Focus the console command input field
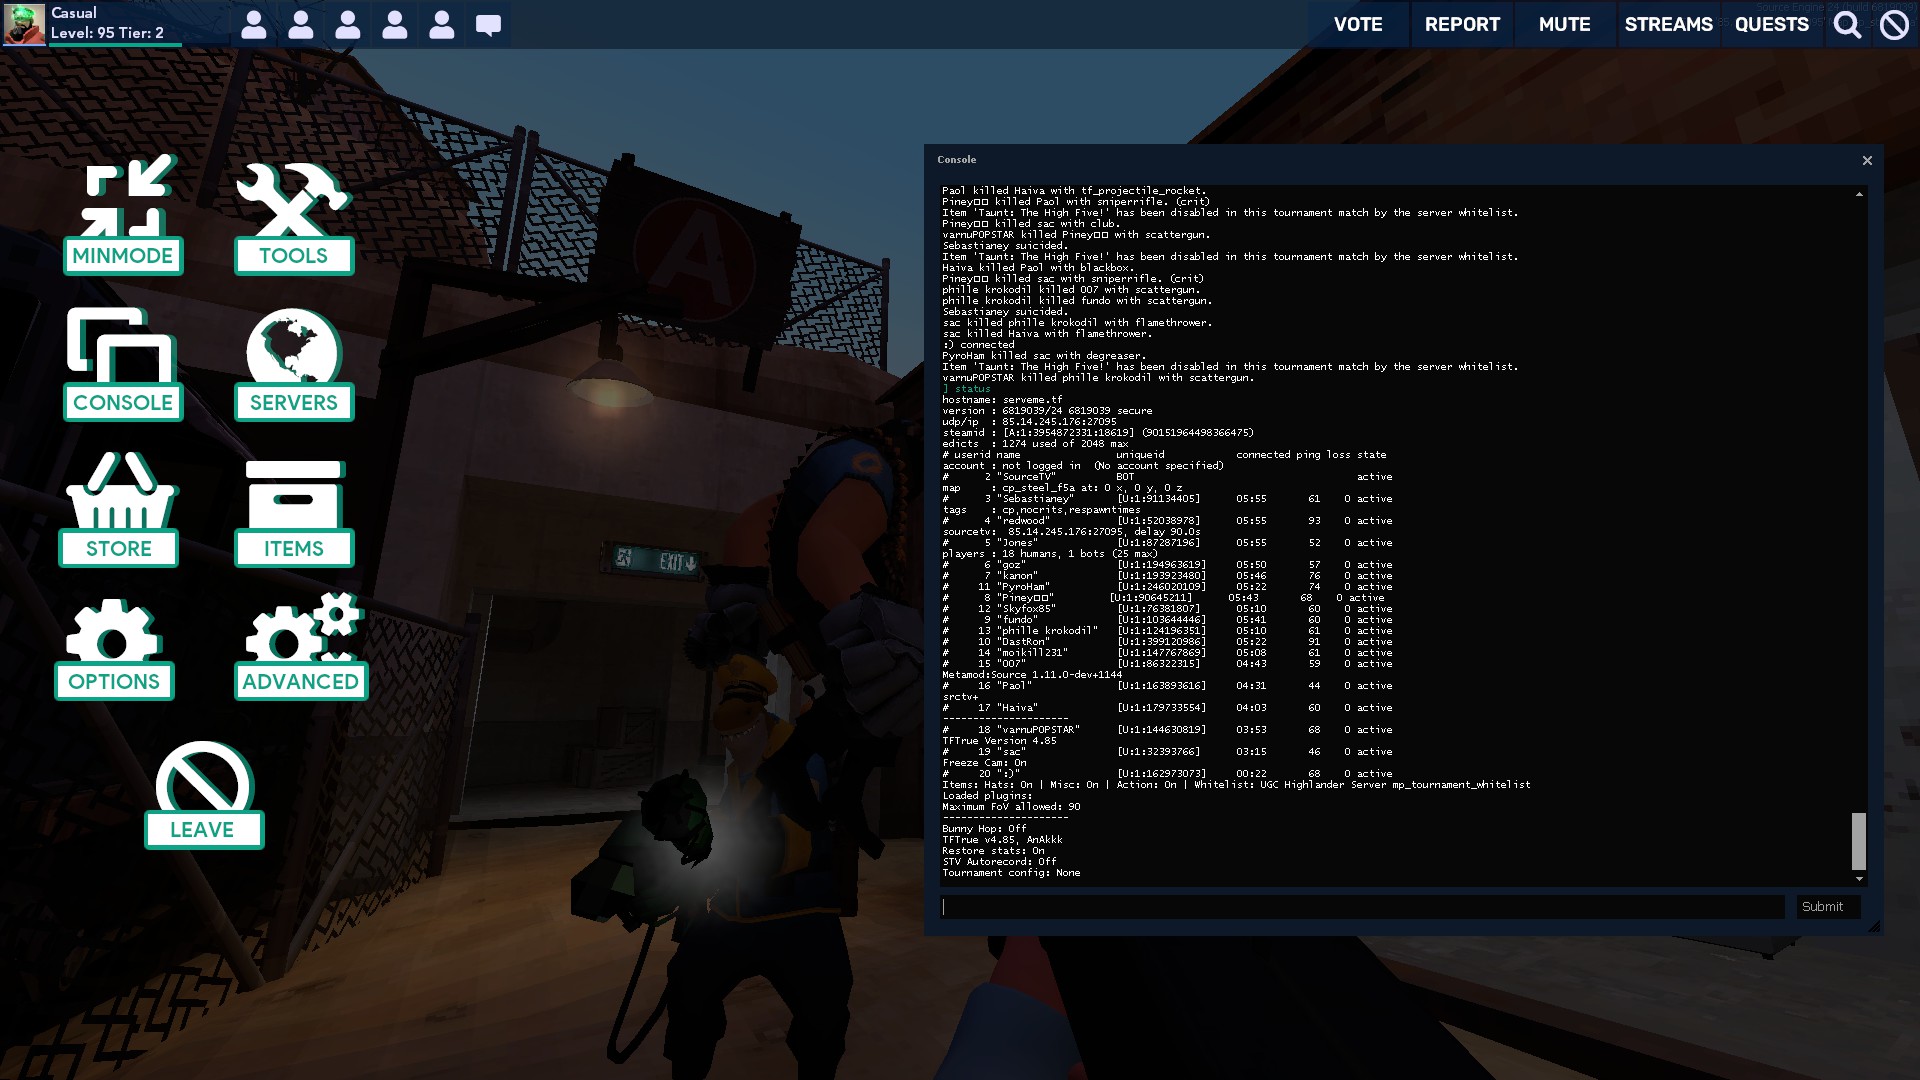 (x=1362, y=907)
